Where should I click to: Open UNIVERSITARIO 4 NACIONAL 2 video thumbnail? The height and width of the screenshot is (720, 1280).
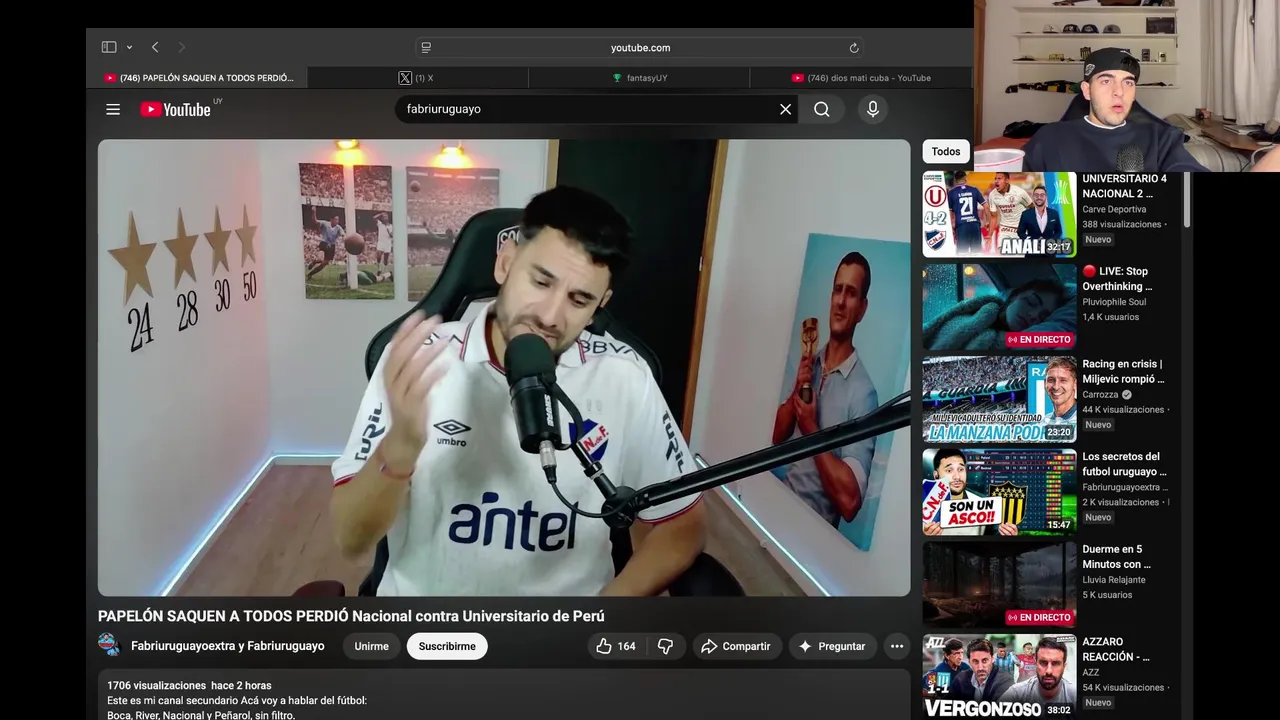(999, 214)
